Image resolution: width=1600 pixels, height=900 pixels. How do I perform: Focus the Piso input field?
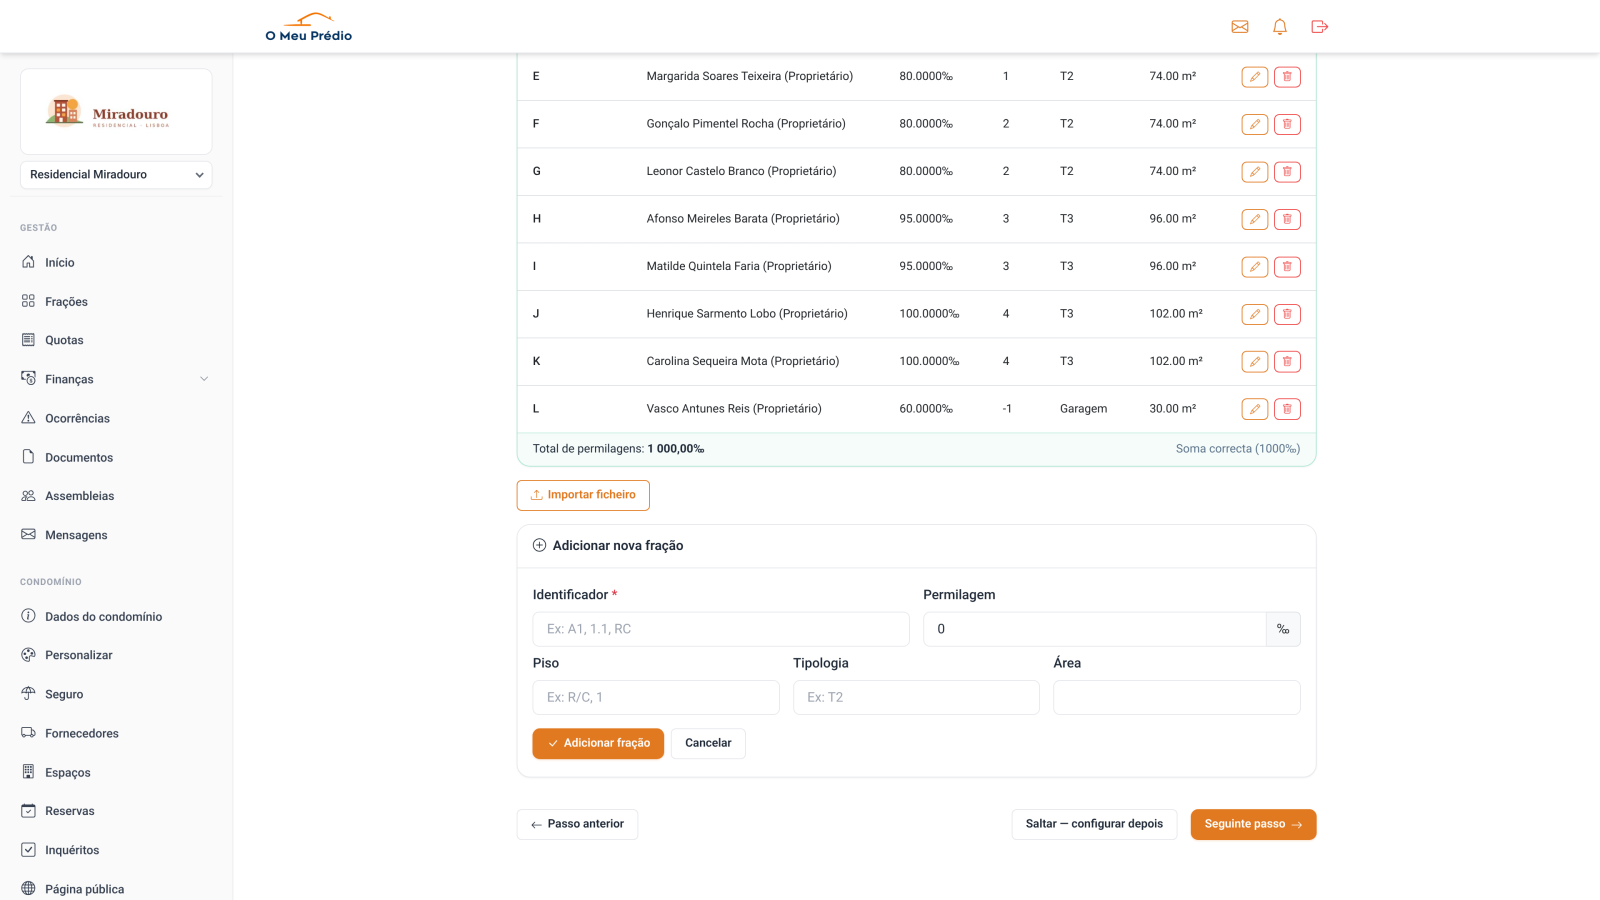656,698
